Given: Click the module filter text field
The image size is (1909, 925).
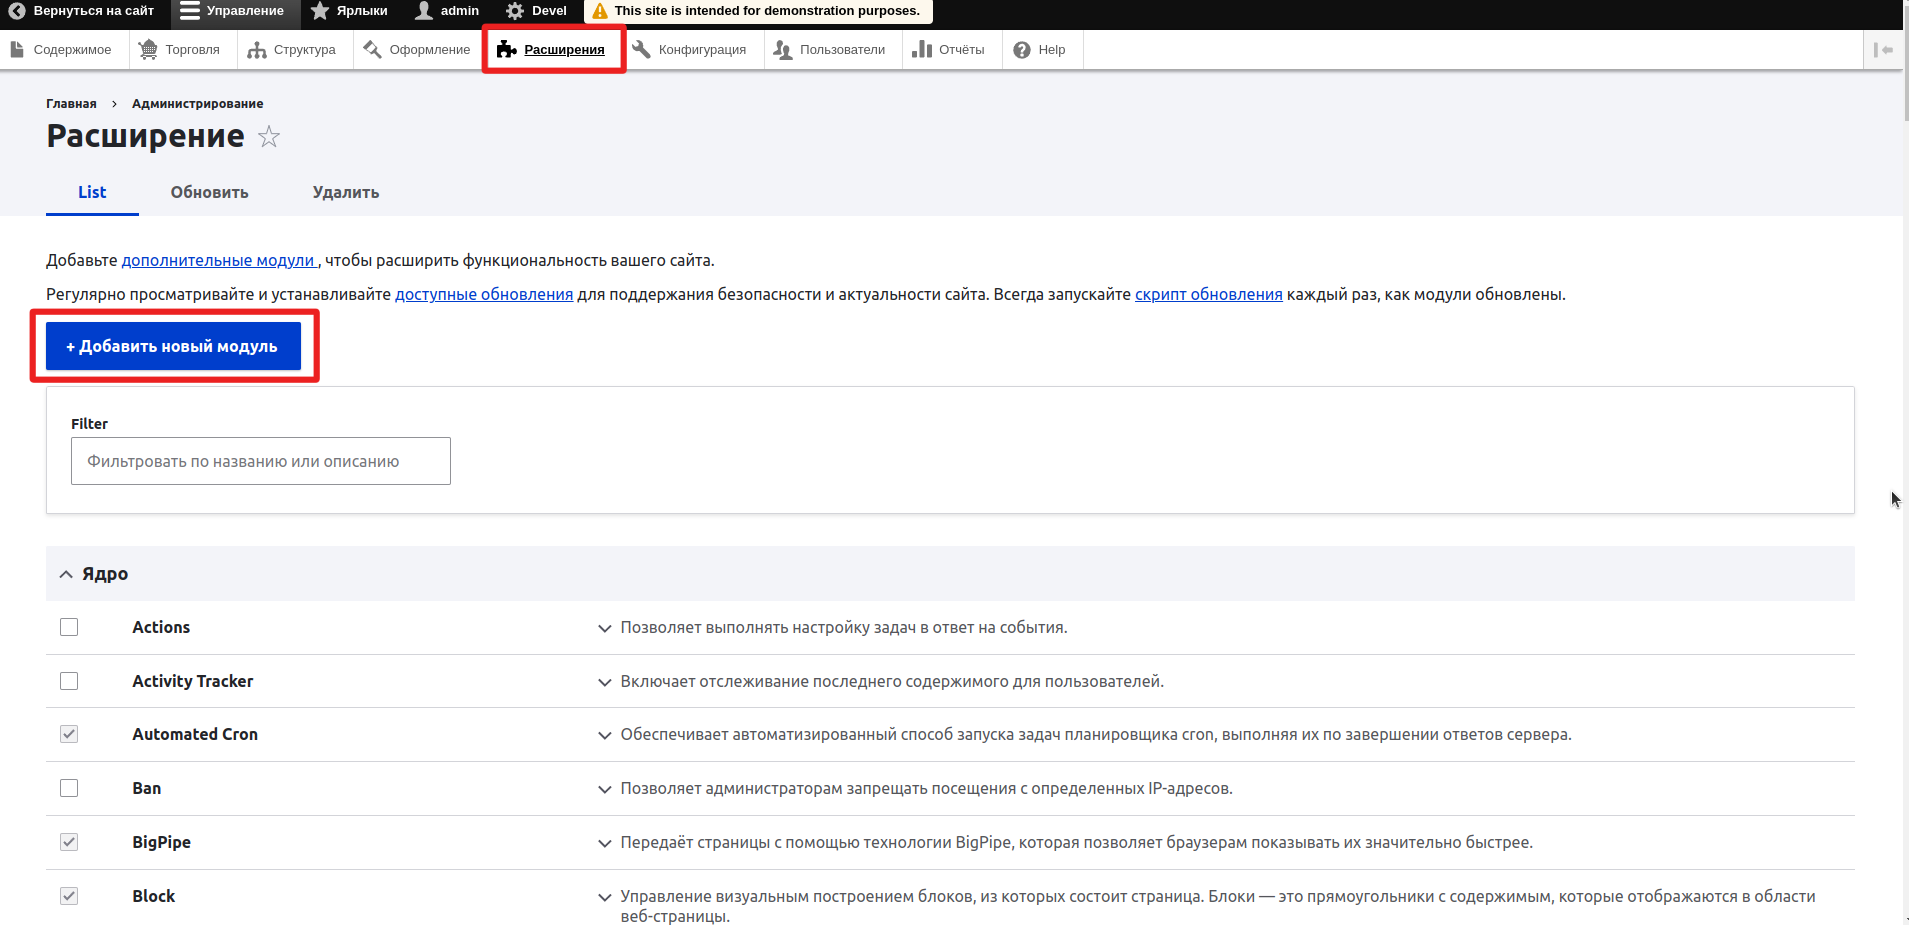Looking at the screenshot, I should [x=260, y=461].
